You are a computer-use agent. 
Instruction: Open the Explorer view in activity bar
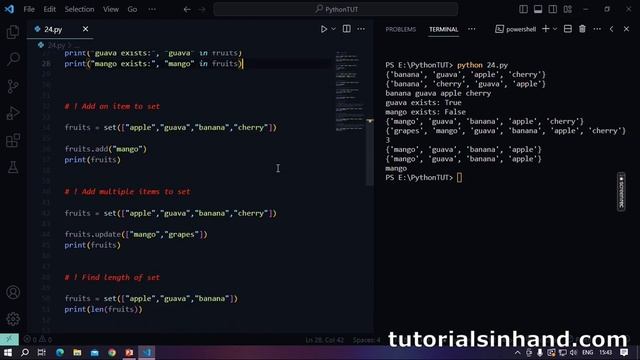pos(13,32)
